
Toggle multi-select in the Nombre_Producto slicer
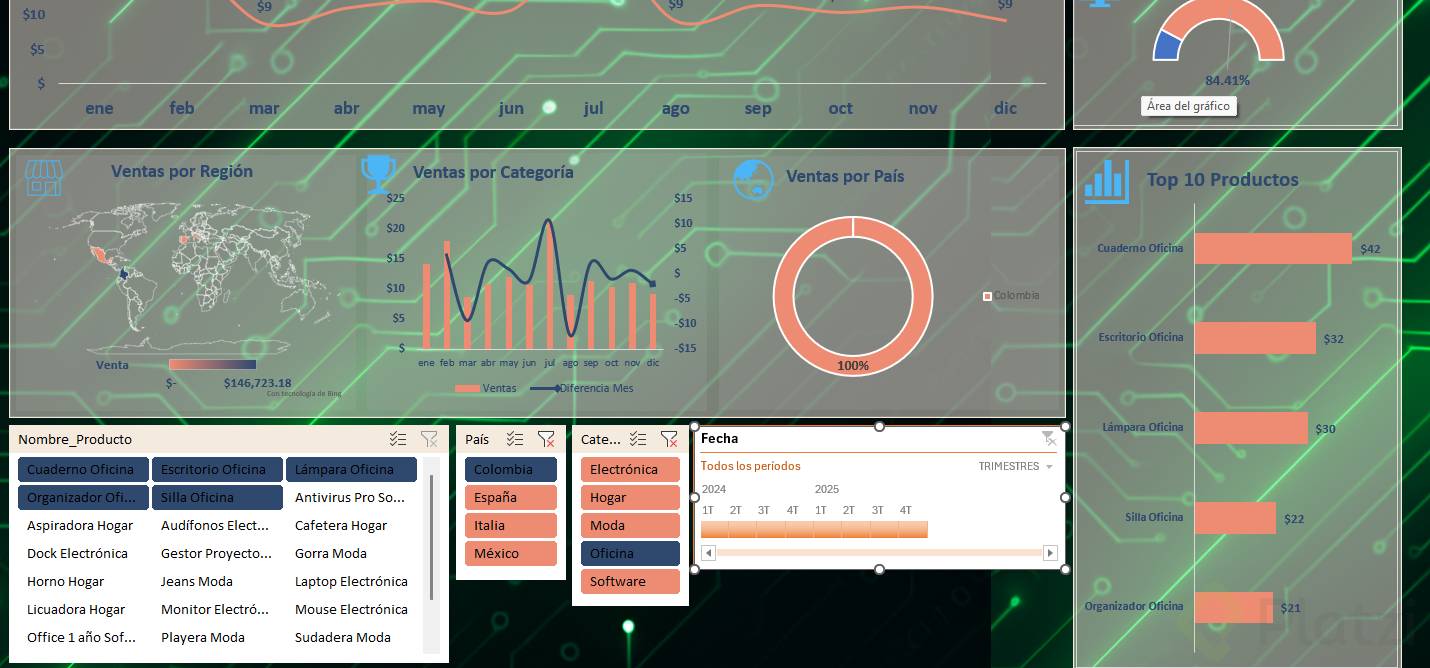point(398,439)
